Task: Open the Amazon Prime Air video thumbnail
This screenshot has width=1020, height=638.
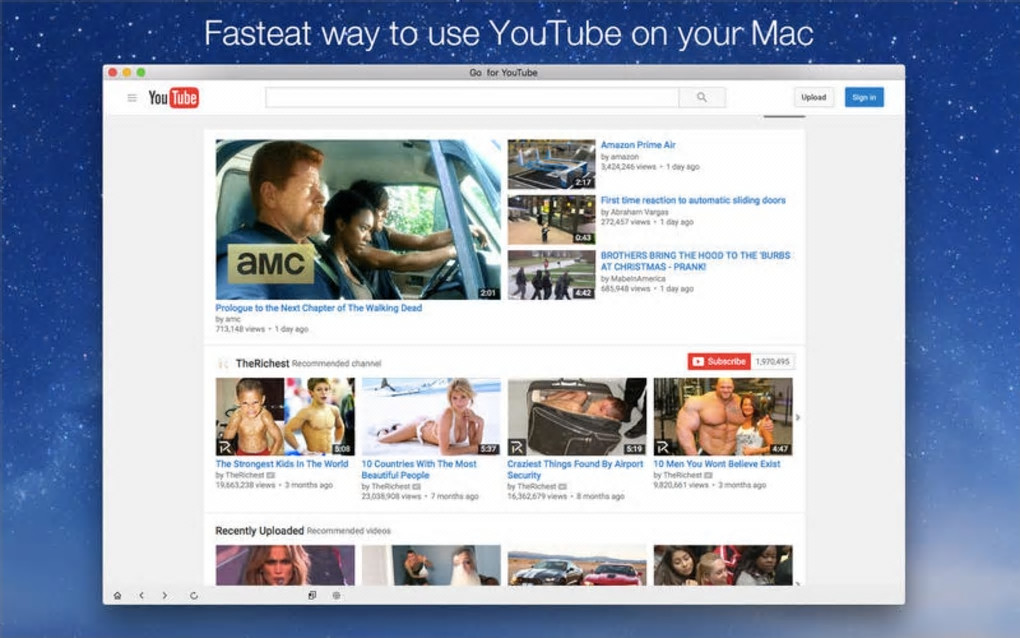Action: click(551, 164)
